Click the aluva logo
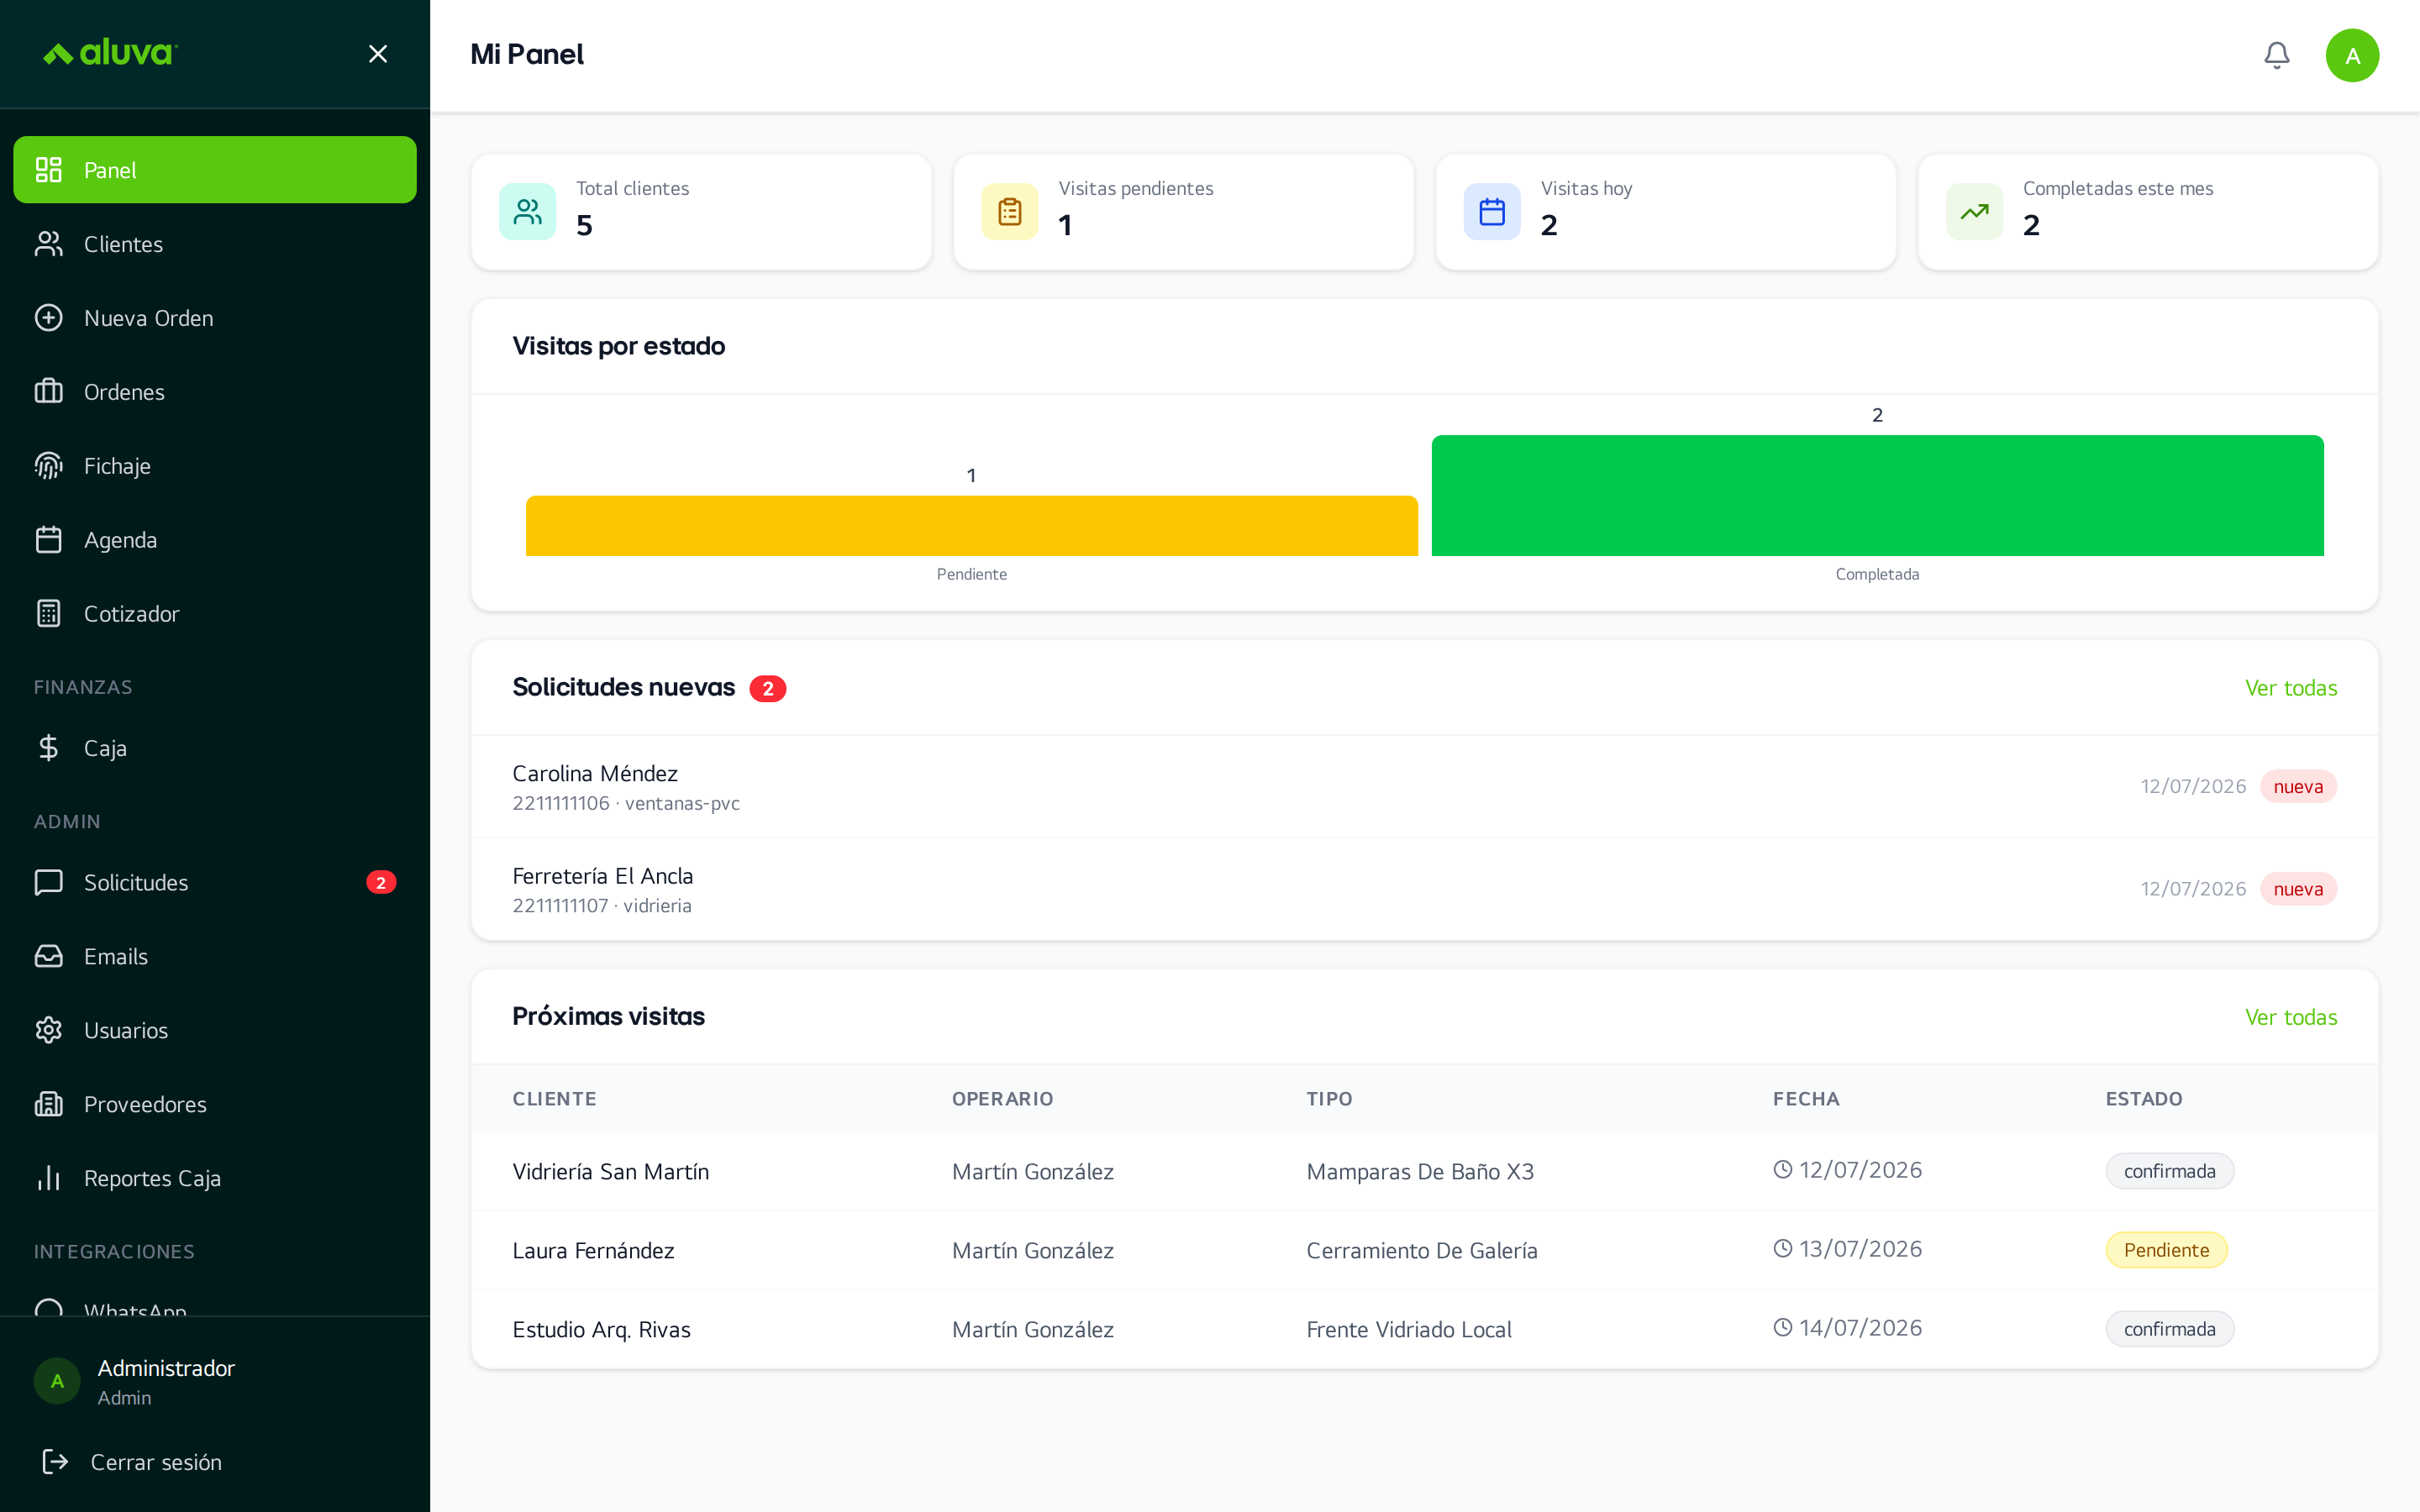This screenshot has width=2420, height=1512. tap(110, 53)
